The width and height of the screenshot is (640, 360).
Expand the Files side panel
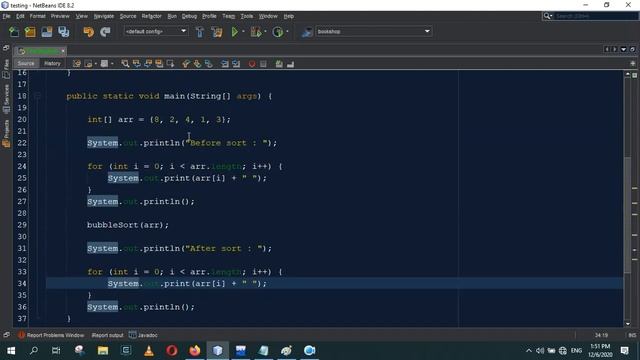point(6,69)
